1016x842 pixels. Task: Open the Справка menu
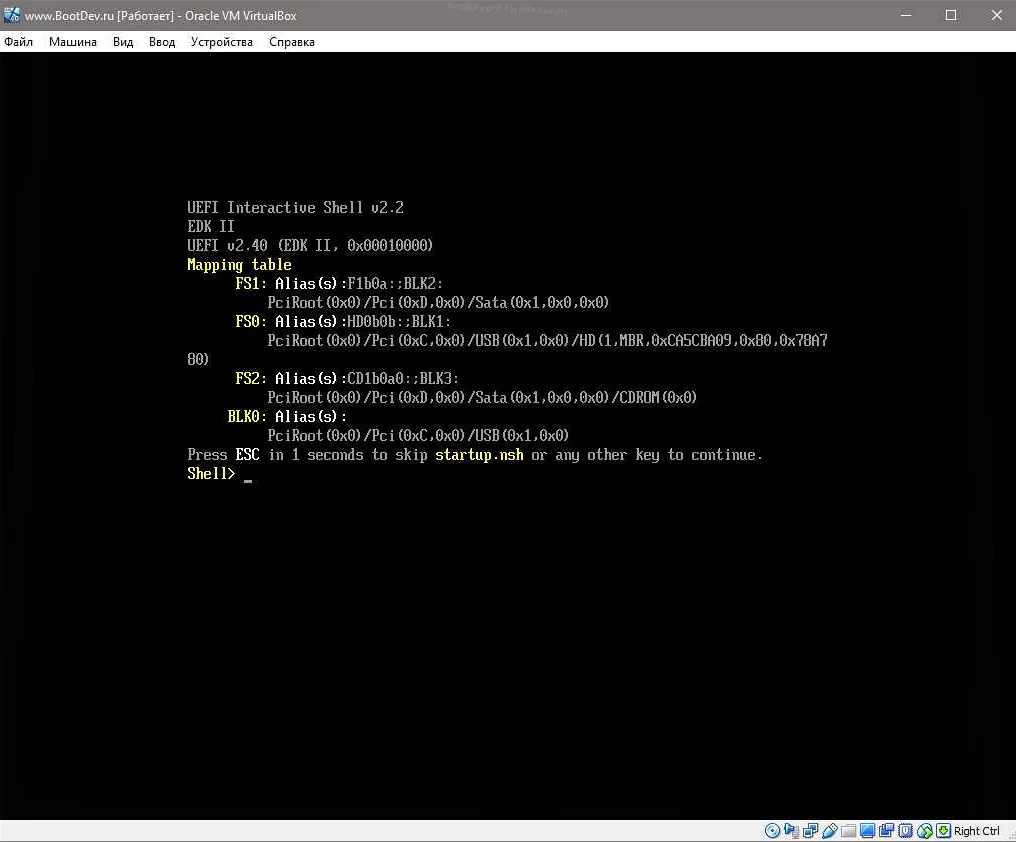tap(291, 41)
